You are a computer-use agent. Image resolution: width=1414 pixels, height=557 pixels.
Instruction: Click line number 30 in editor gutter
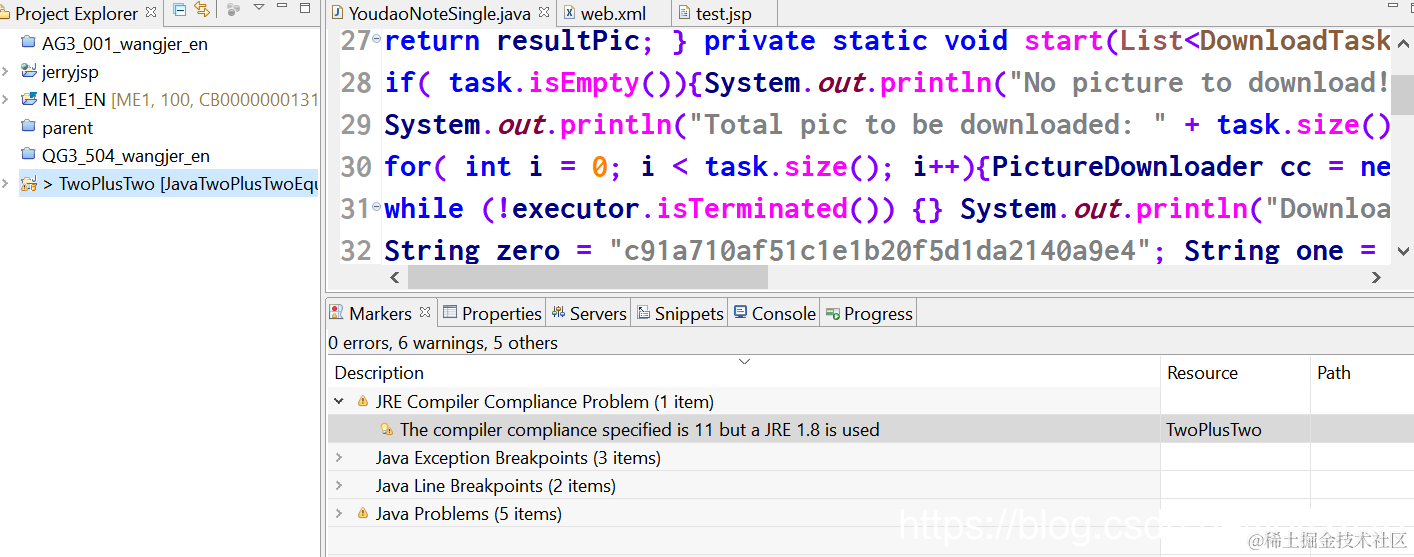coord(355,167)
